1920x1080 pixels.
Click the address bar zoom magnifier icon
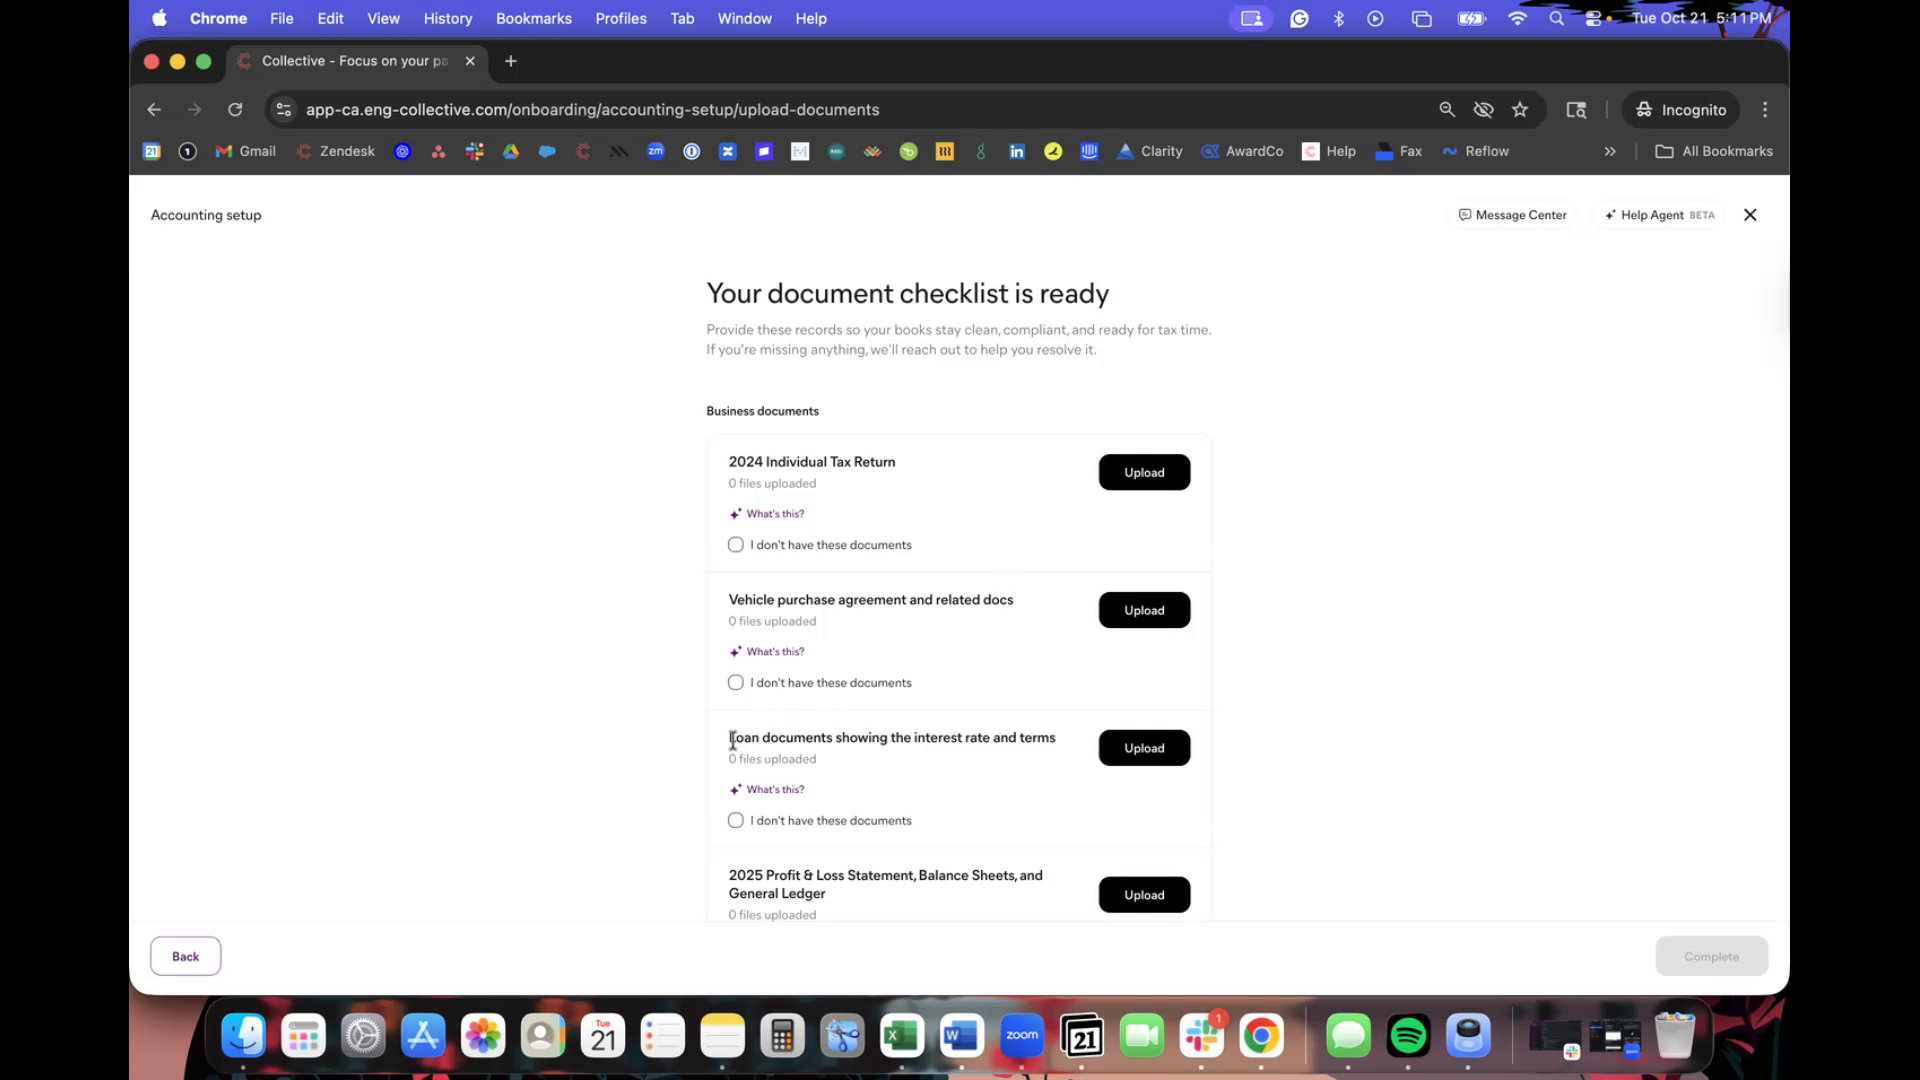[1446, 110]
